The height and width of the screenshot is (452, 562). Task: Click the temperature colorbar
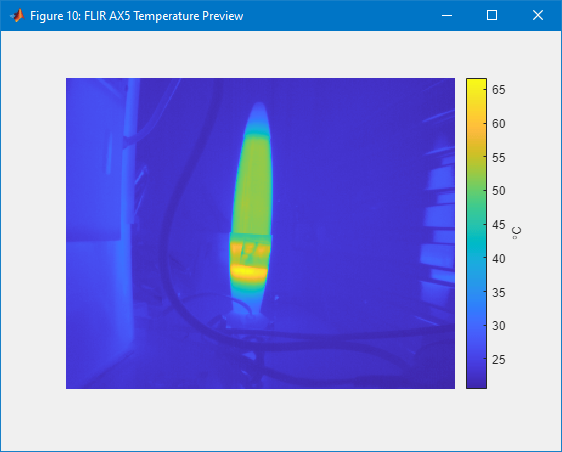[476, 233]
